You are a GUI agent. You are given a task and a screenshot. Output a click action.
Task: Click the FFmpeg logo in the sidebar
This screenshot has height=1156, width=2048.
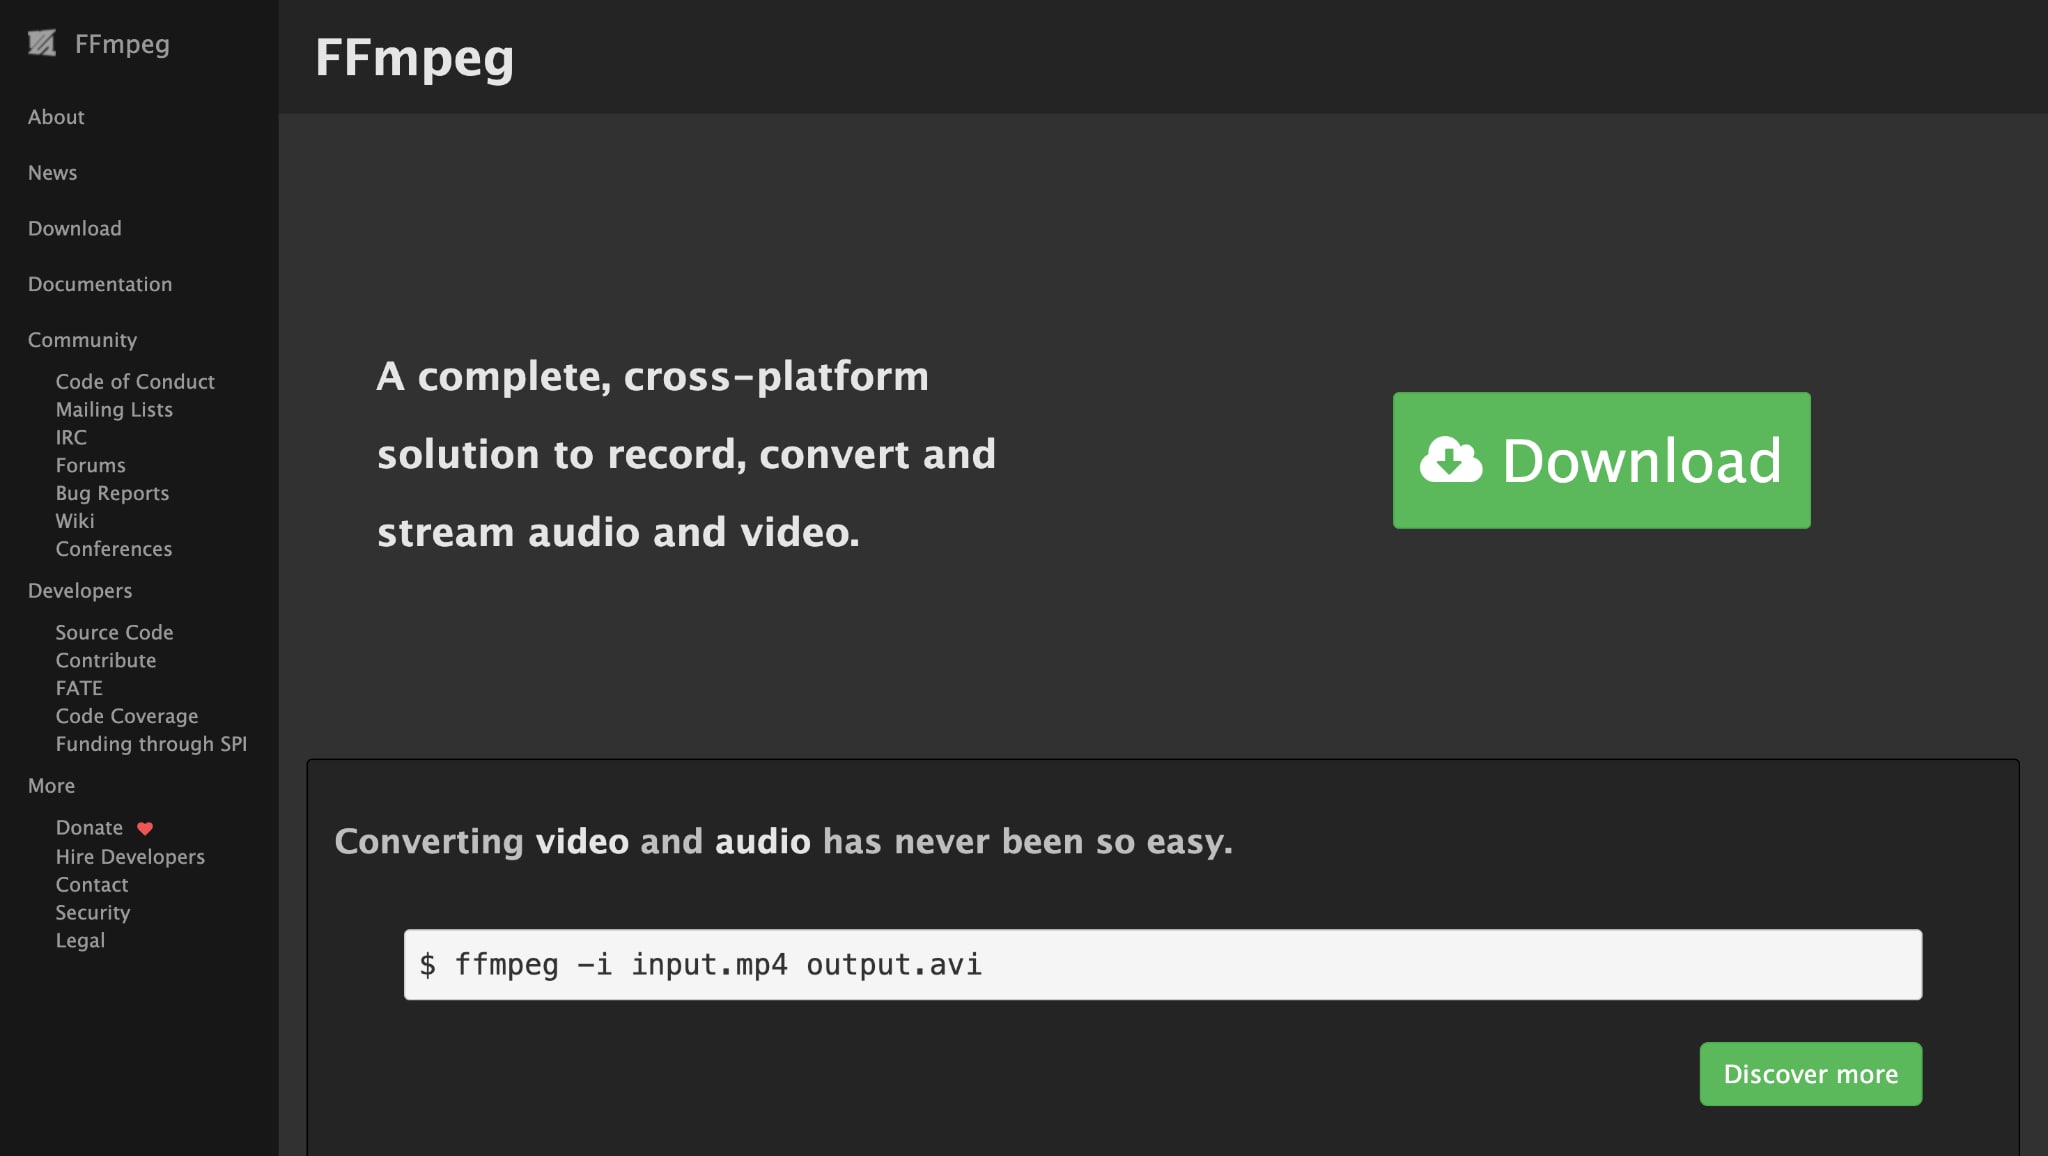42,44
